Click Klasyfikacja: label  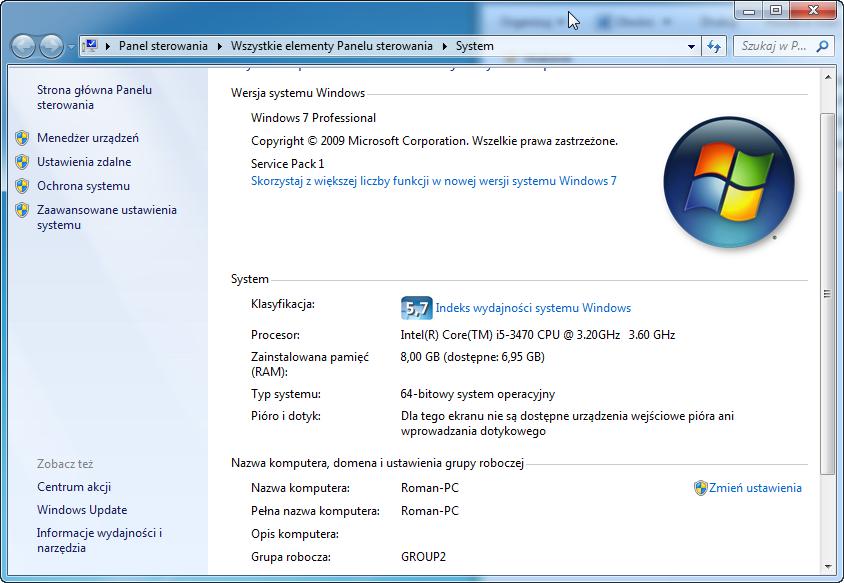click(x=283, y=304)
